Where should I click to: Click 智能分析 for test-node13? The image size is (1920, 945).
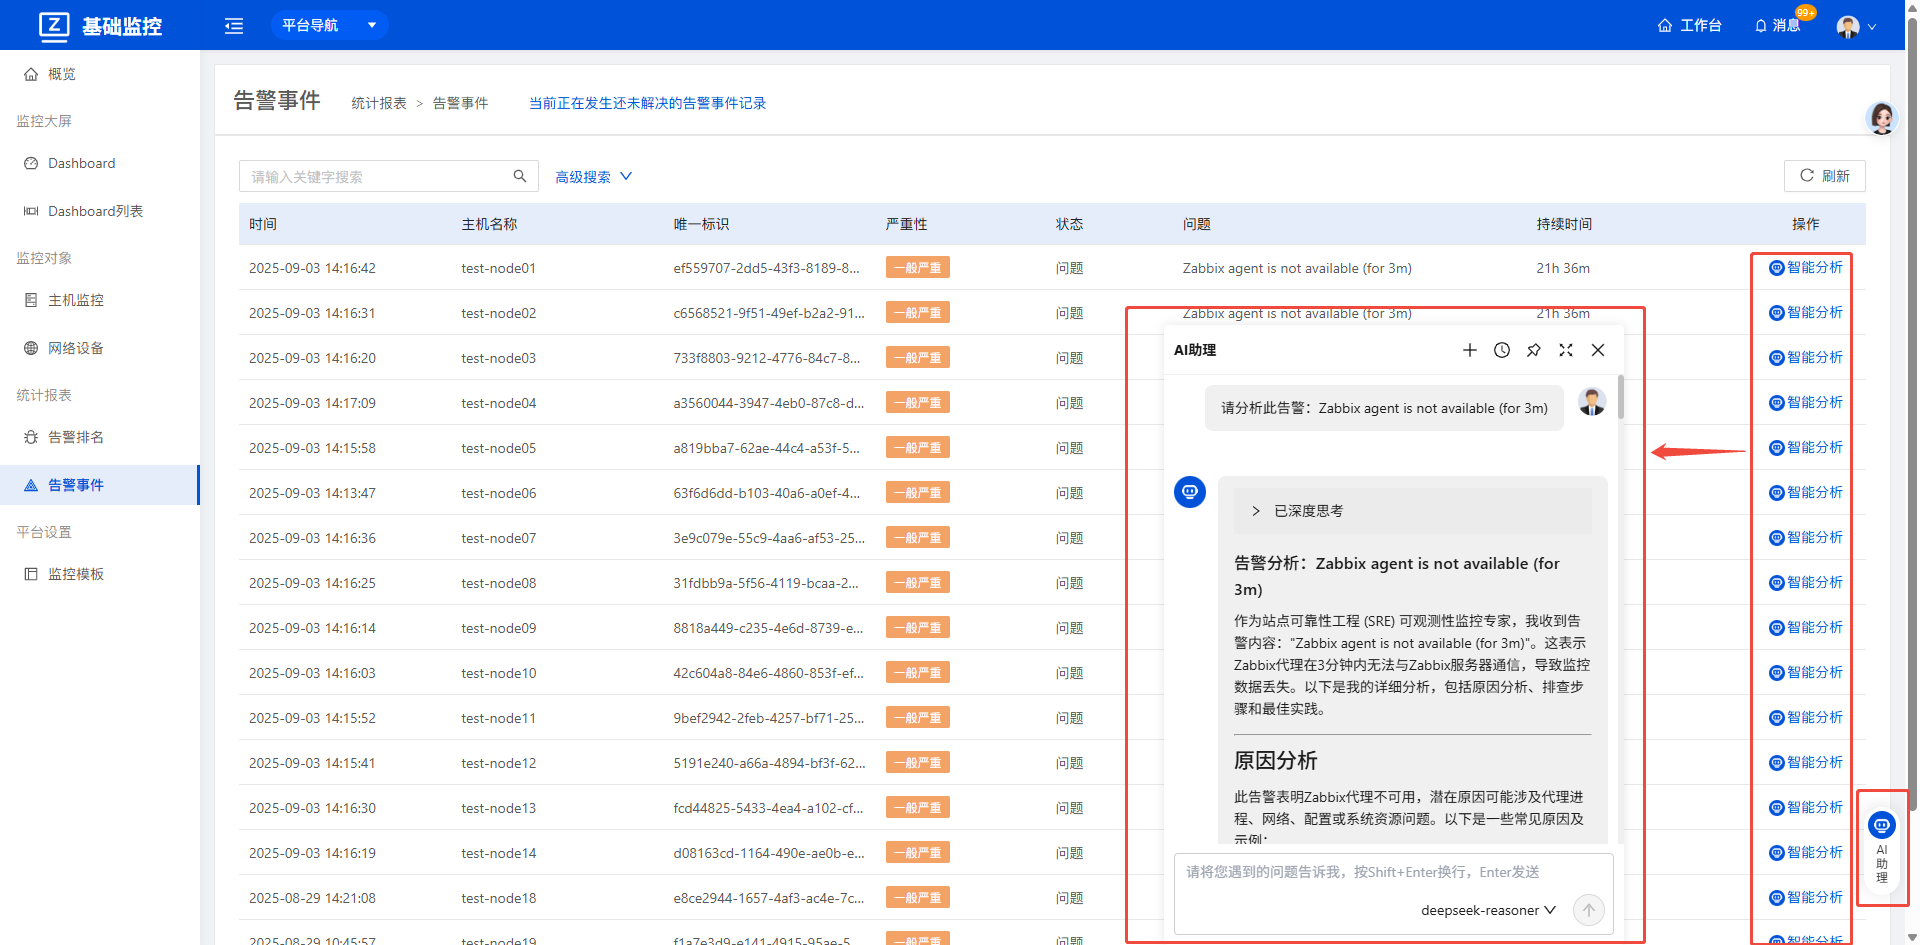(1806, 808)
